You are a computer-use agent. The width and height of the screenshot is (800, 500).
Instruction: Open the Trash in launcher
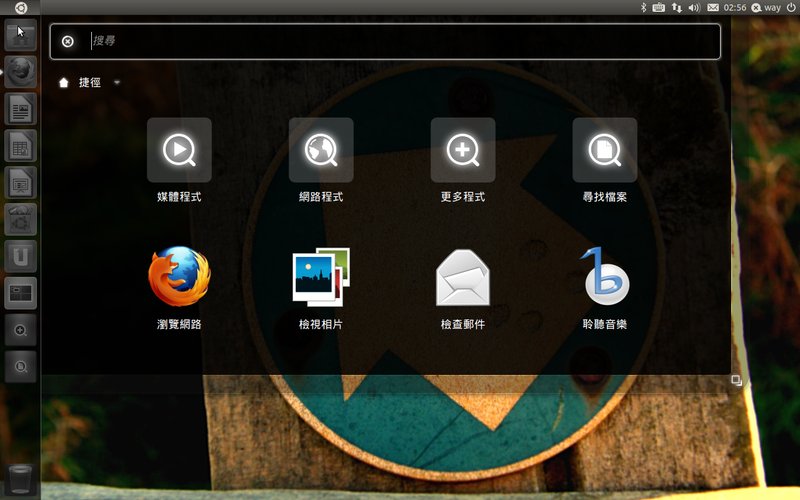[20, 479]
